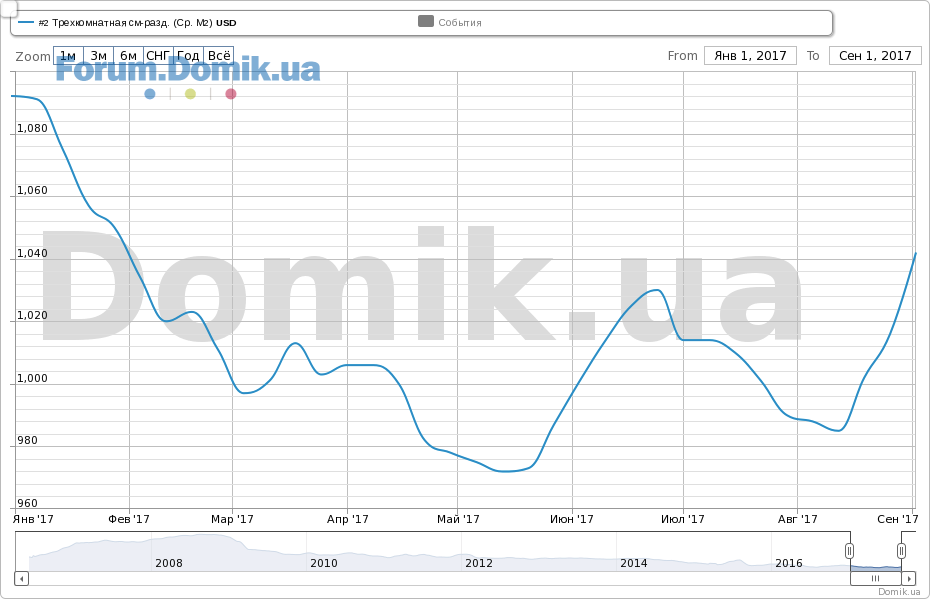Click the 1,020 y-axis value
931x600 pixels.
click(32, 316)
